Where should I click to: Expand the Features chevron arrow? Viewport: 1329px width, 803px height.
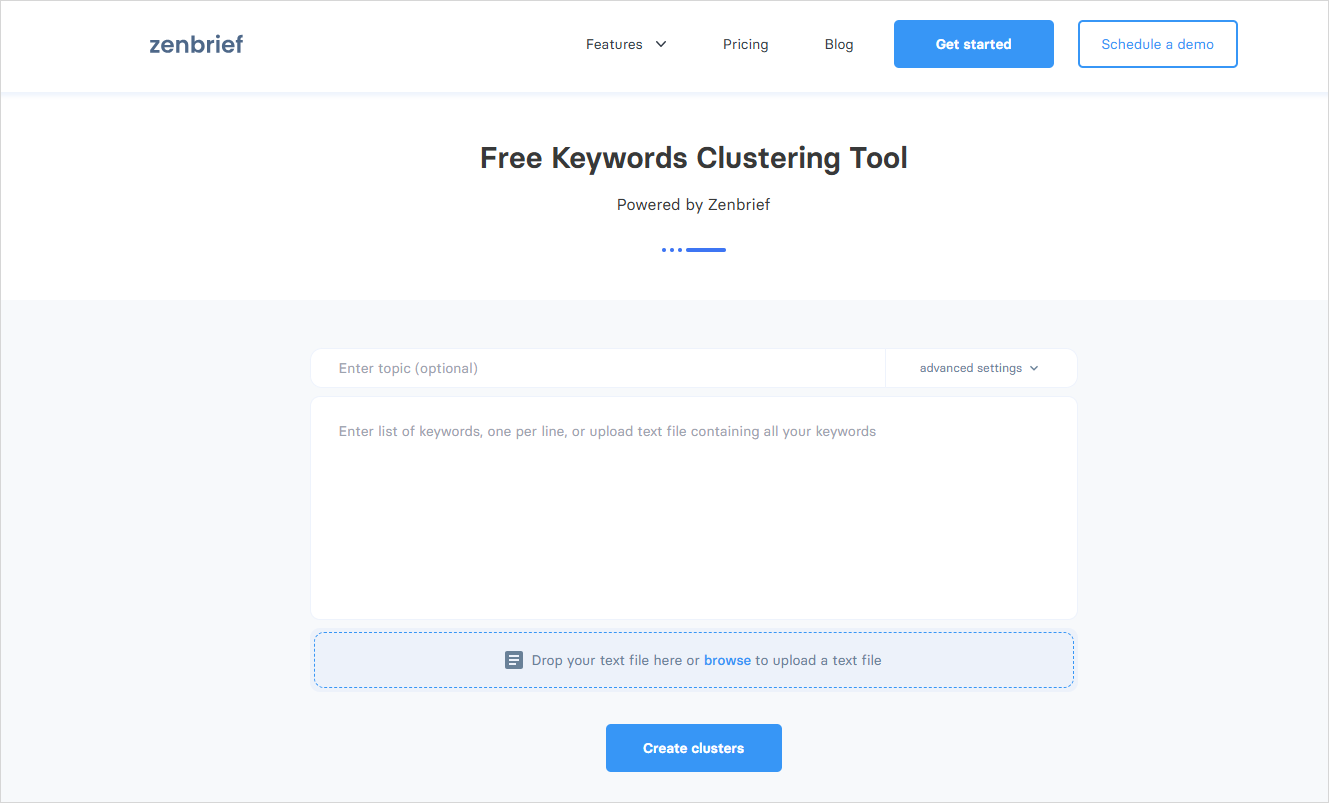(x=661, y=44)
